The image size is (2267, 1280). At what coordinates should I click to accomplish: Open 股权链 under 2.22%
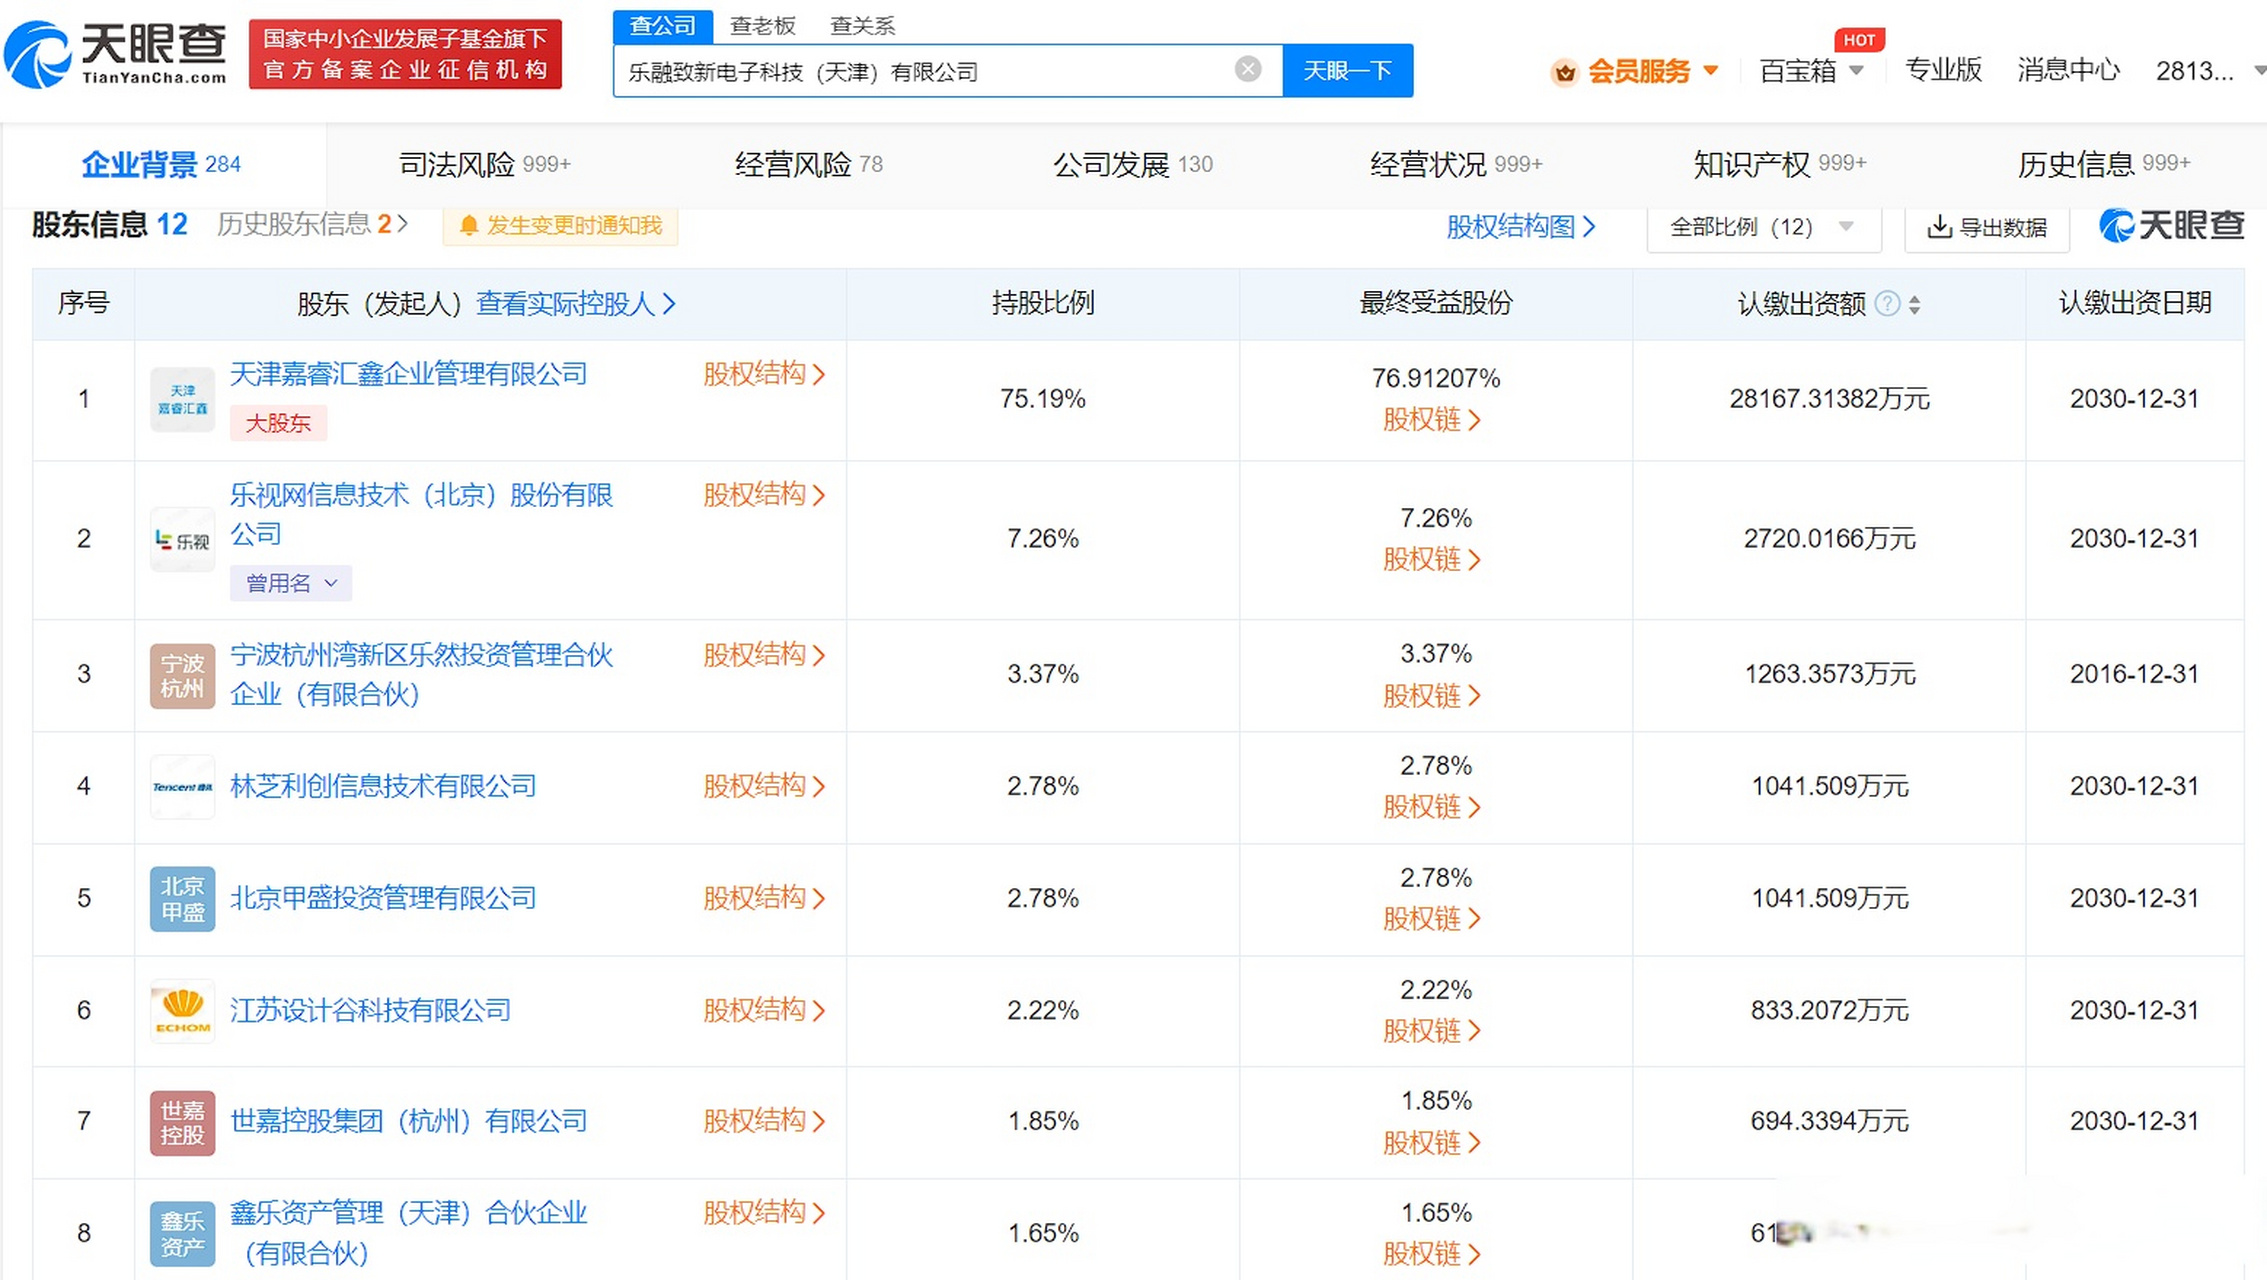pos(1432,1031)
